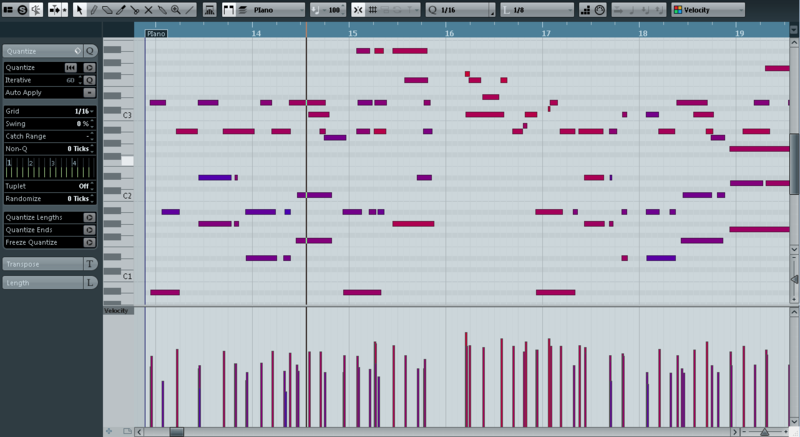Toggle the Snap grid button
800x437 pixels.
tap(358, 10)
